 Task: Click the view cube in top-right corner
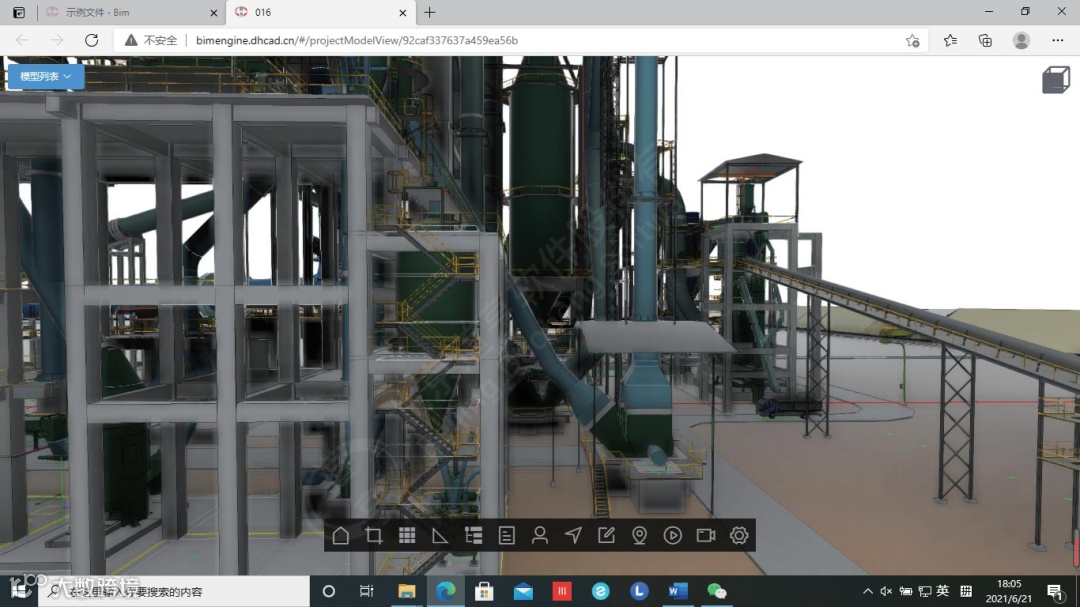click(1056, 80)
